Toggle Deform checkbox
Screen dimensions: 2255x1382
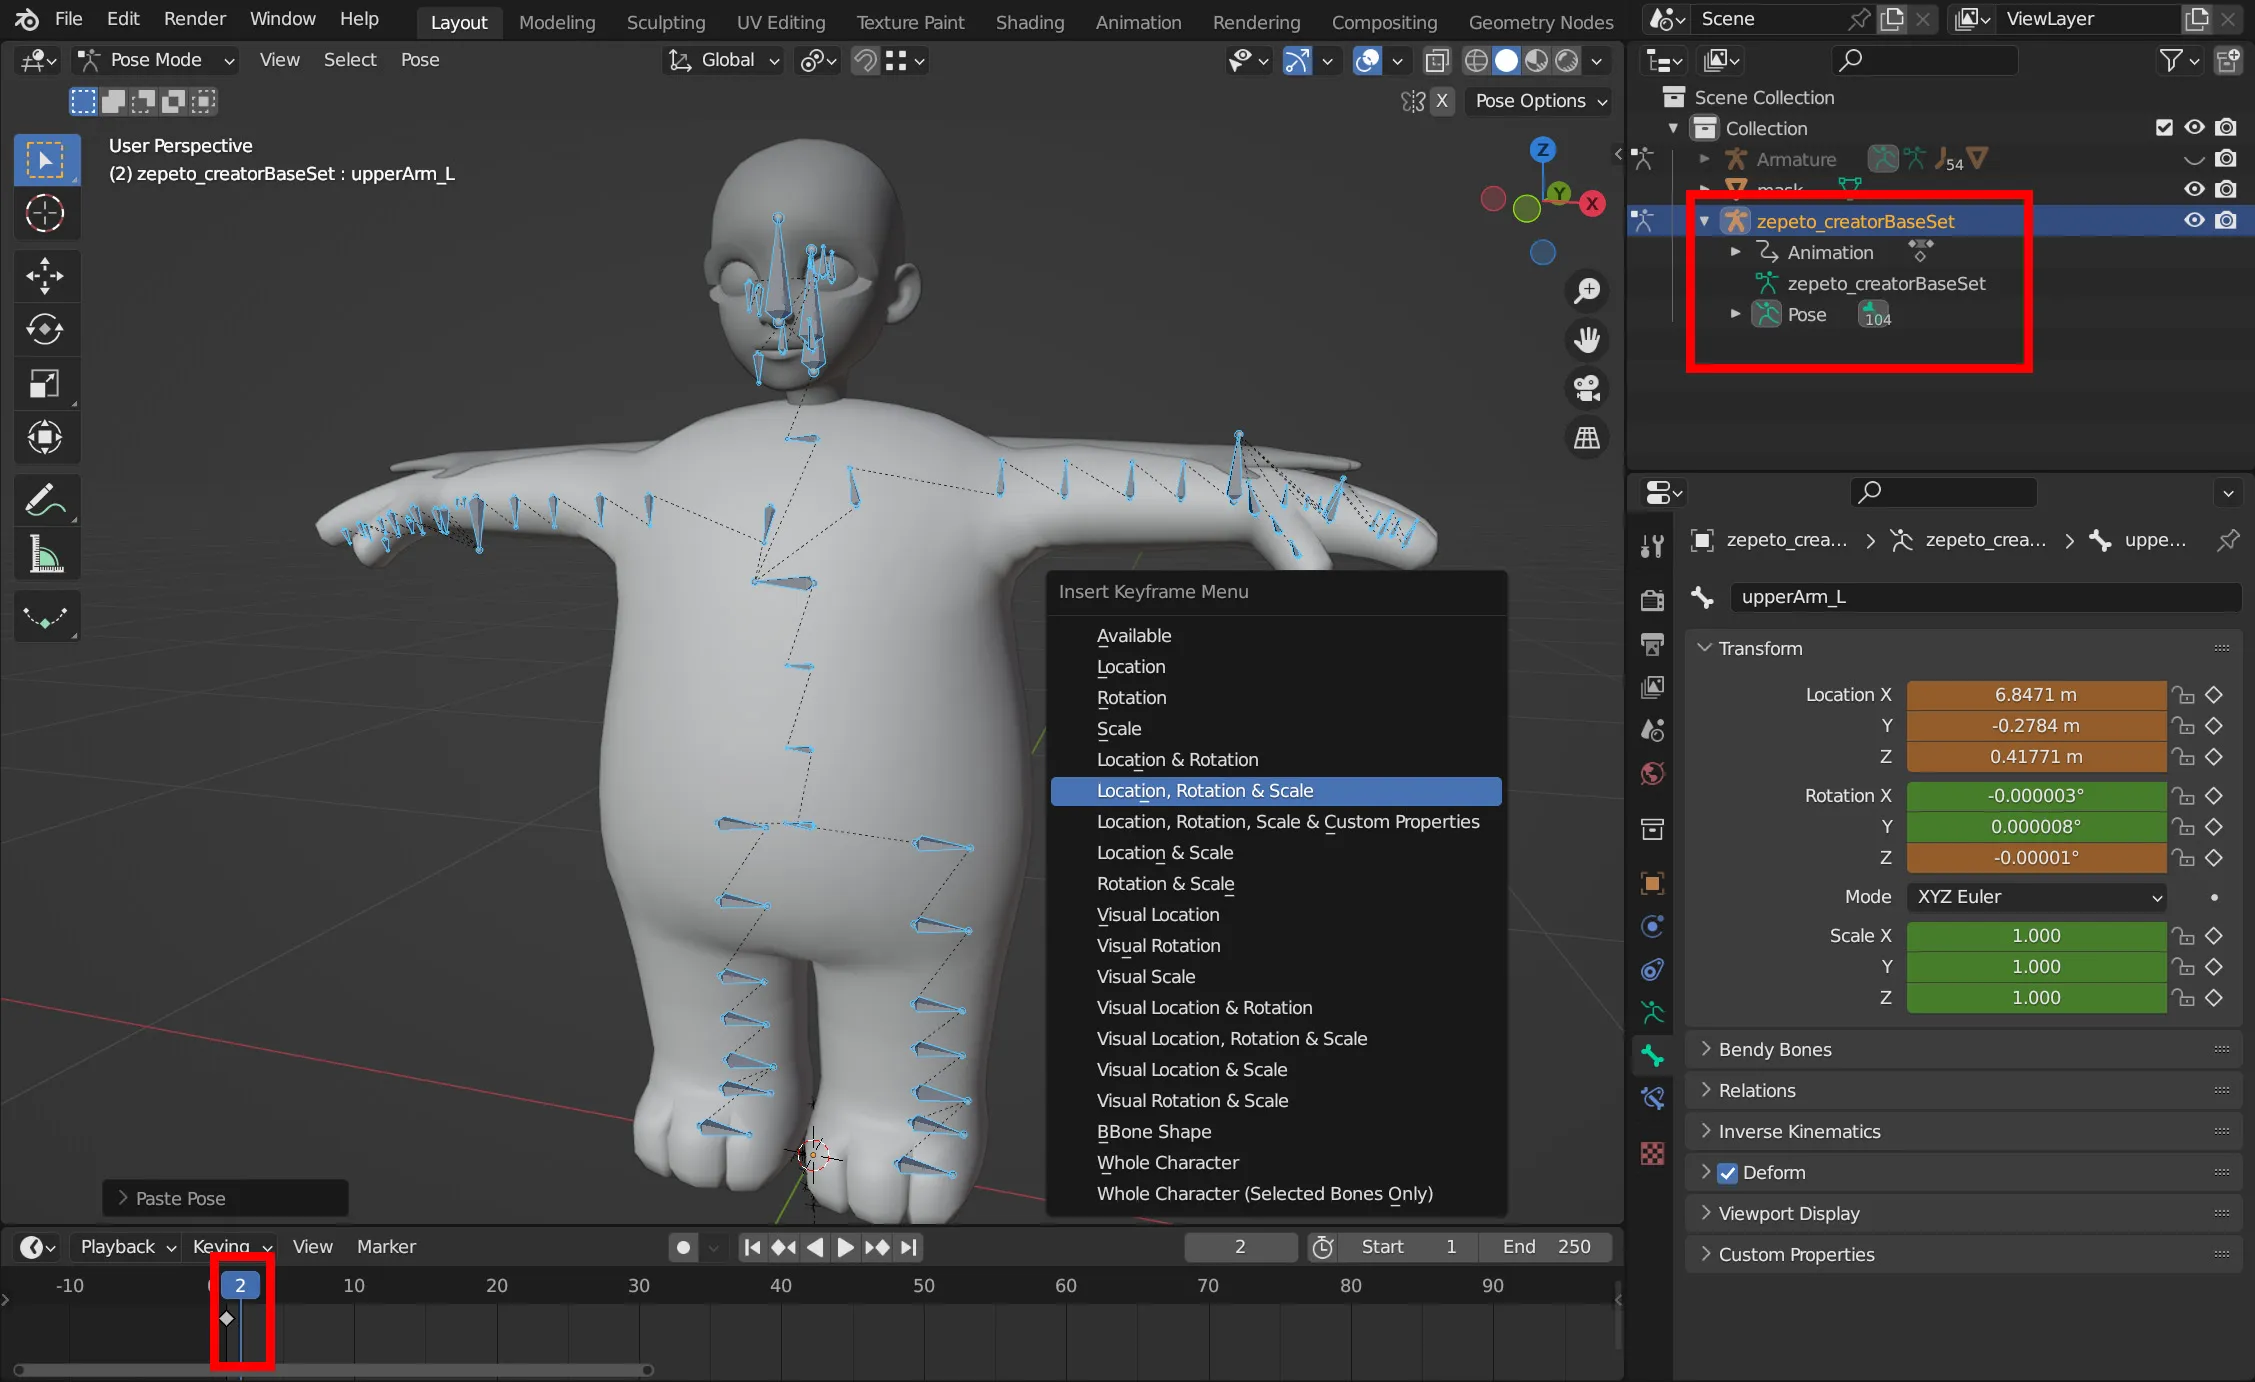[x=1727, y=1173]
